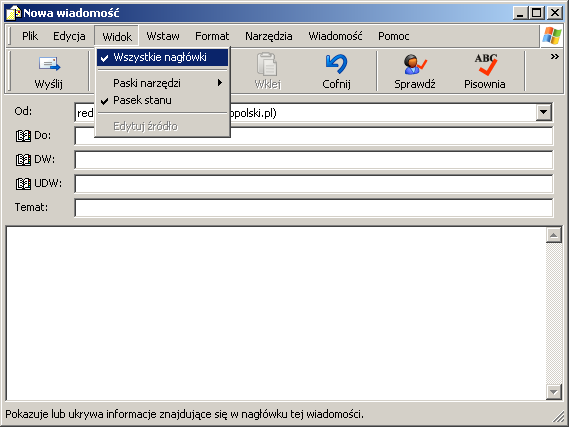Click inside the message body area
Viewport: 569px width, 427px height.
[x=276, y=313]
